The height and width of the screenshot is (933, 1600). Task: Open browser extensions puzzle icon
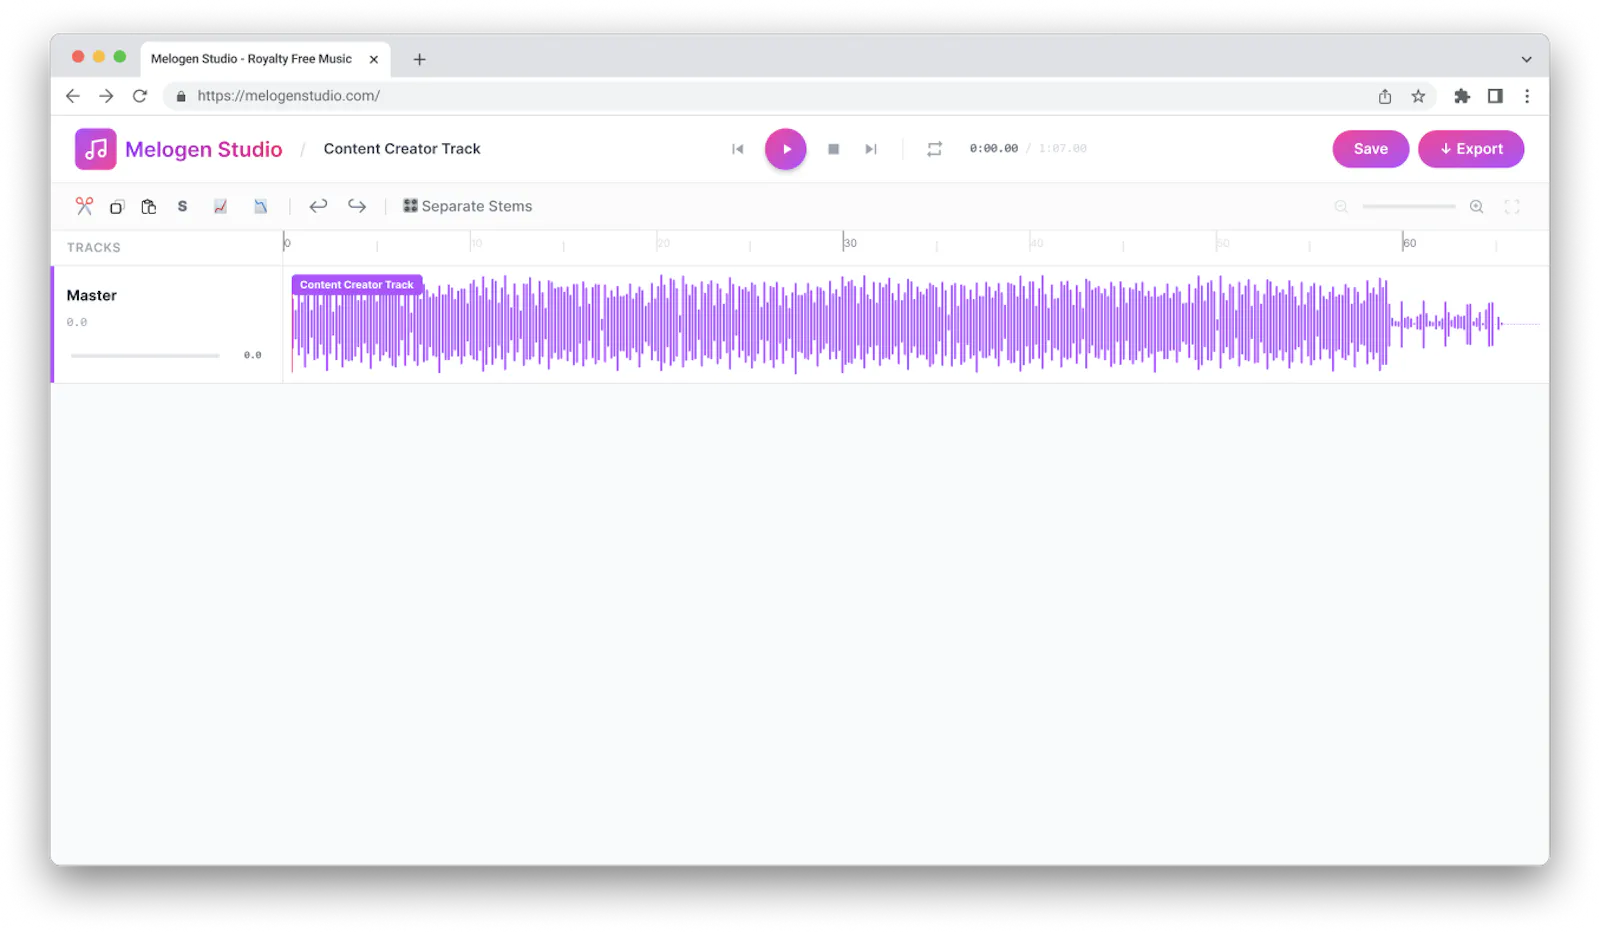pos(1462,96)
